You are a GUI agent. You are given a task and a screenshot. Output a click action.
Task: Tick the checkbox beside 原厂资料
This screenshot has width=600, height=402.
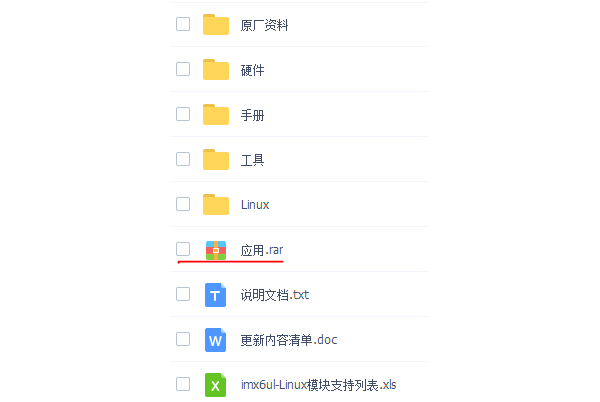tap(183, 24)
